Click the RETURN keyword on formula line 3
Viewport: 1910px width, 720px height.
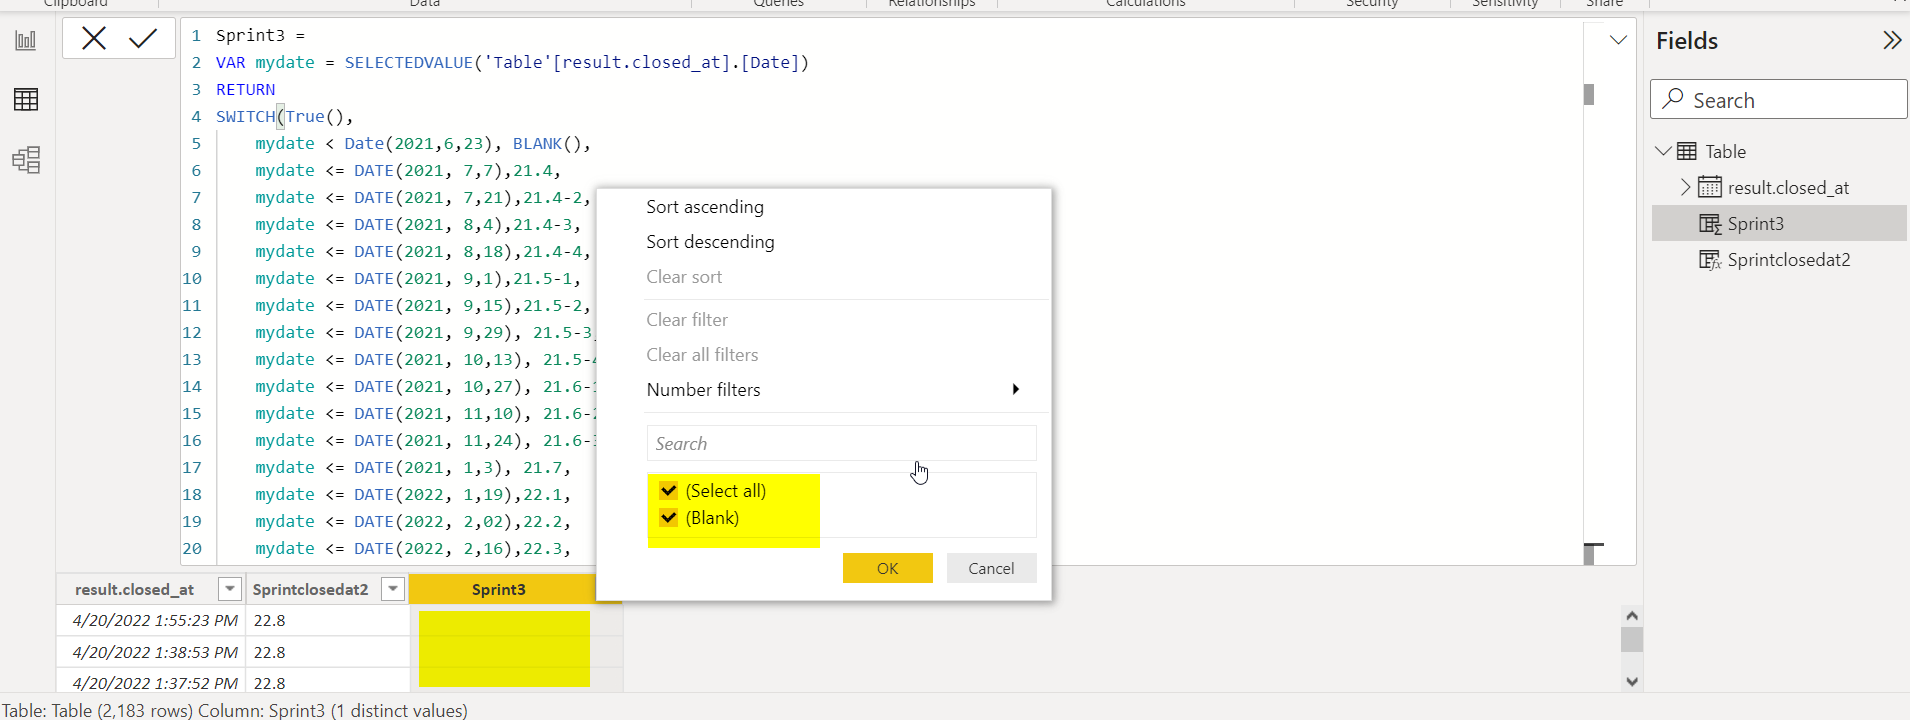245,90
